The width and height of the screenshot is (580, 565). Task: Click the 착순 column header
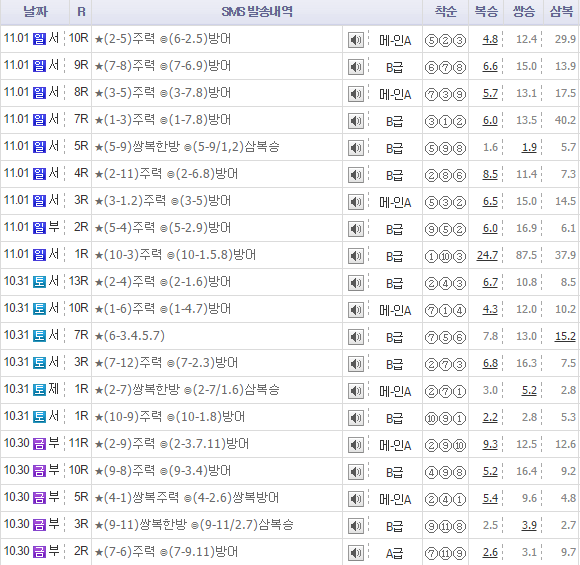click(445, 12)
